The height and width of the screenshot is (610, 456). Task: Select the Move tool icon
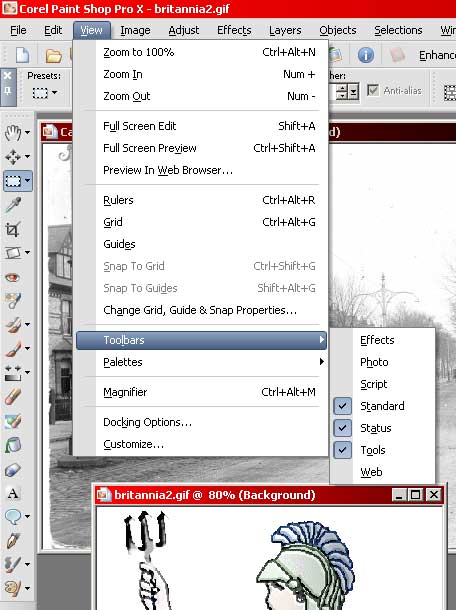(x=13, y=157)
